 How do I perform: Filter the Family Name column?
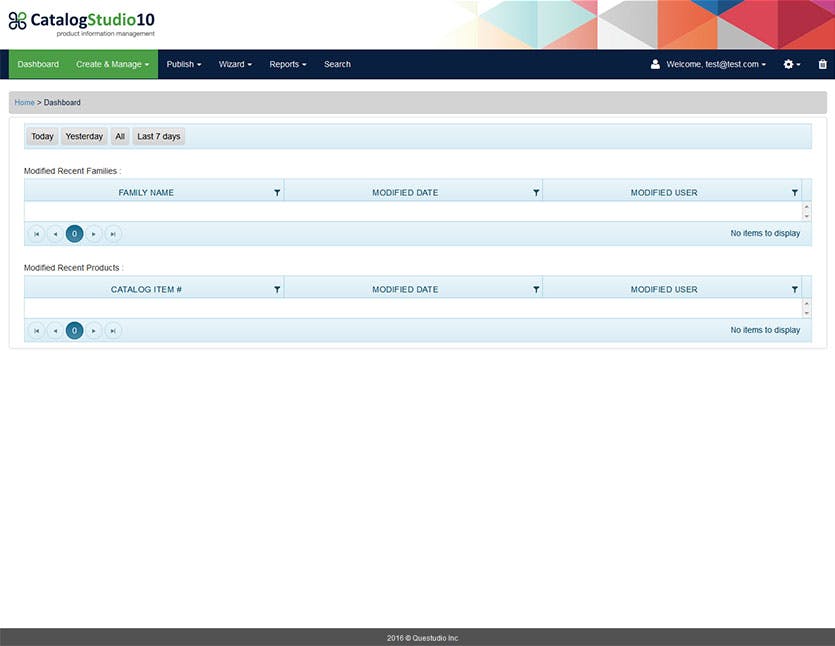coord(277,193)
